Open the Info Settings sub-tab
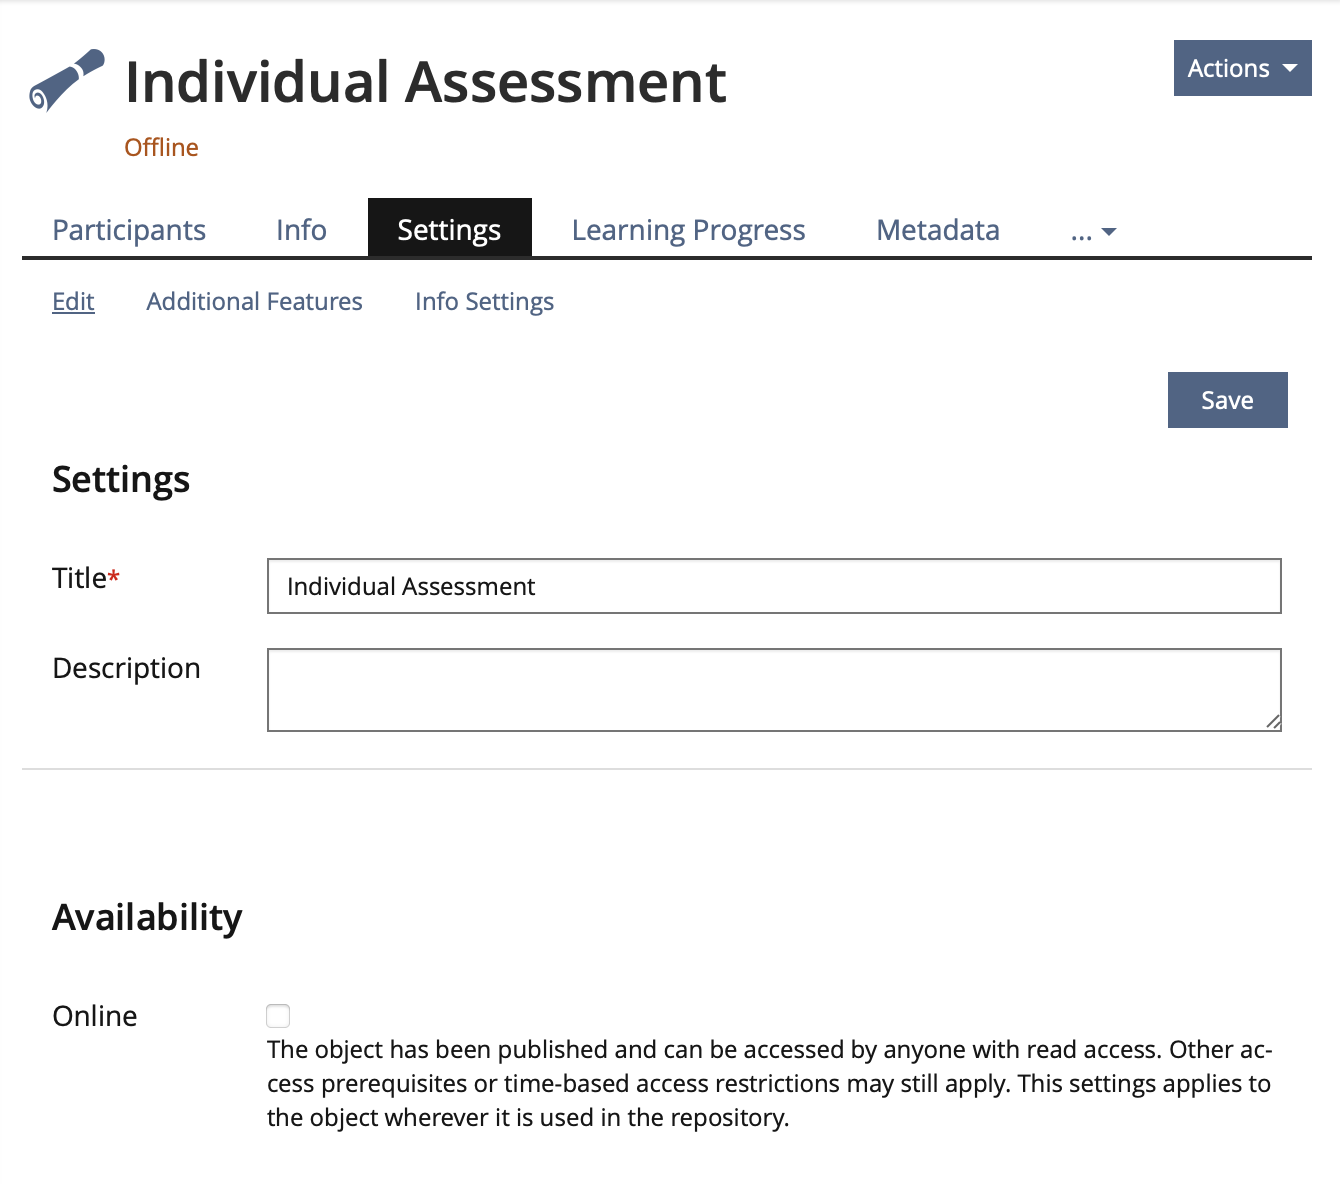The height and width of the screenshot is (1184, 1340). [x=484, y=302]
